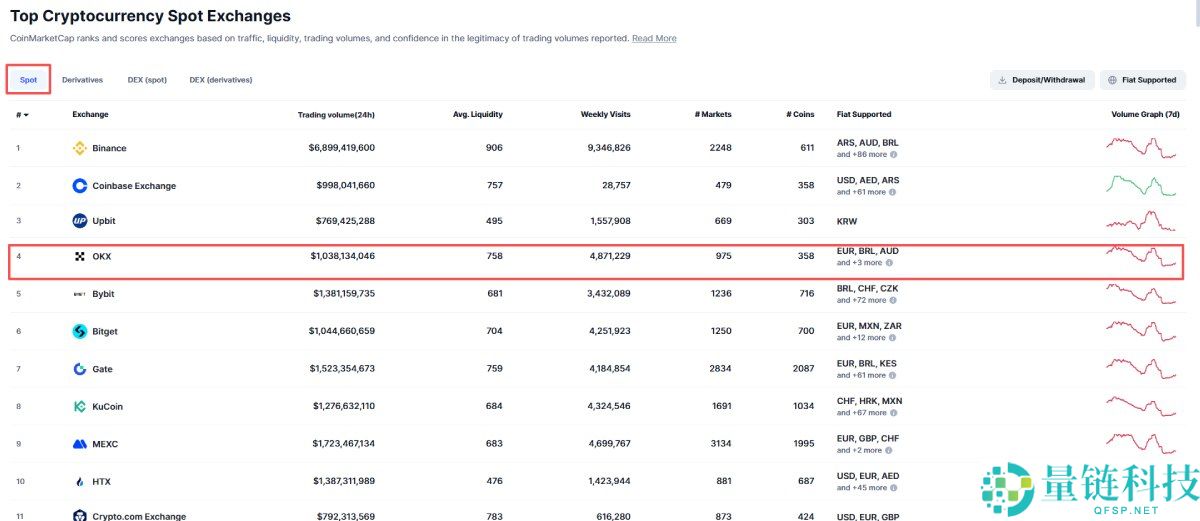Open the Upbit exchange link
The width and height of the screenshot is (1200, 521).
point(105,221)
